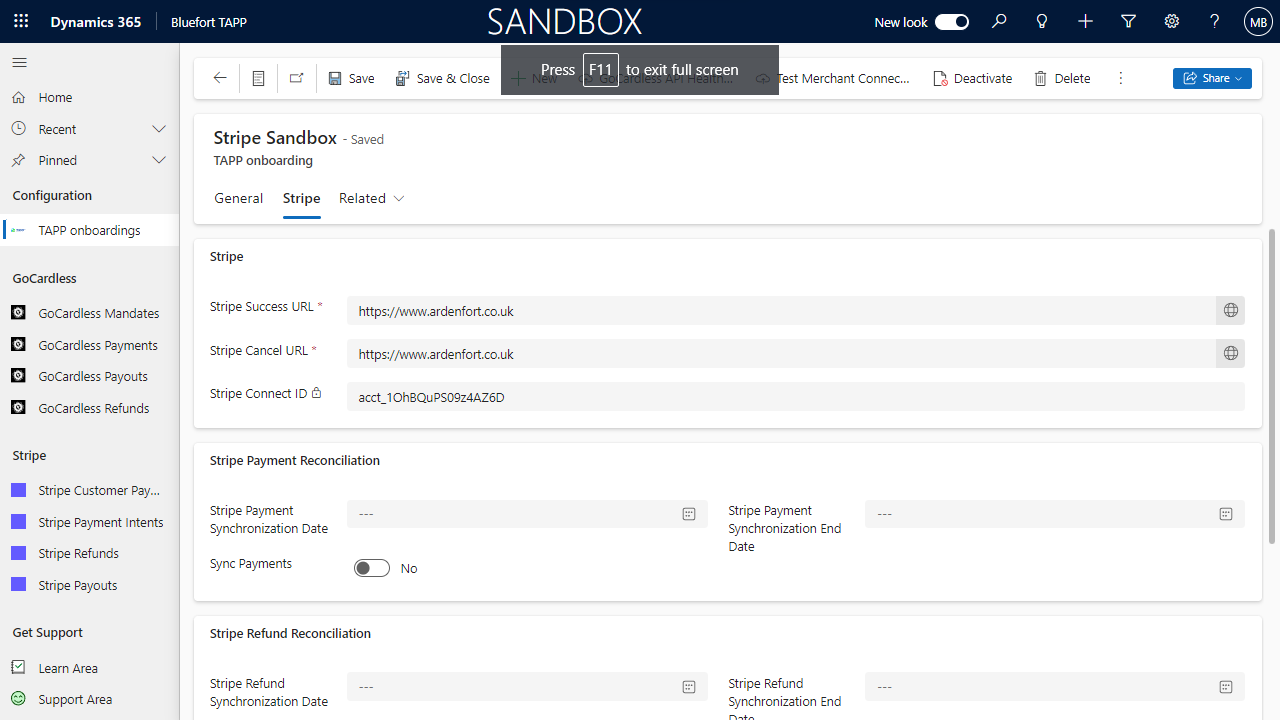Open GoCardless Mandates in sidebar
The image size is (1280, 720).
[90, 313]
